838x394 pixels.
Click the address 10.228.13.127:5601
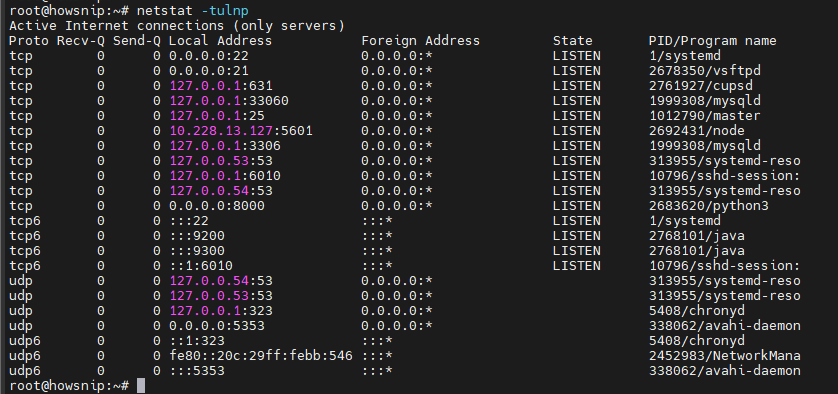click(240, 130)
